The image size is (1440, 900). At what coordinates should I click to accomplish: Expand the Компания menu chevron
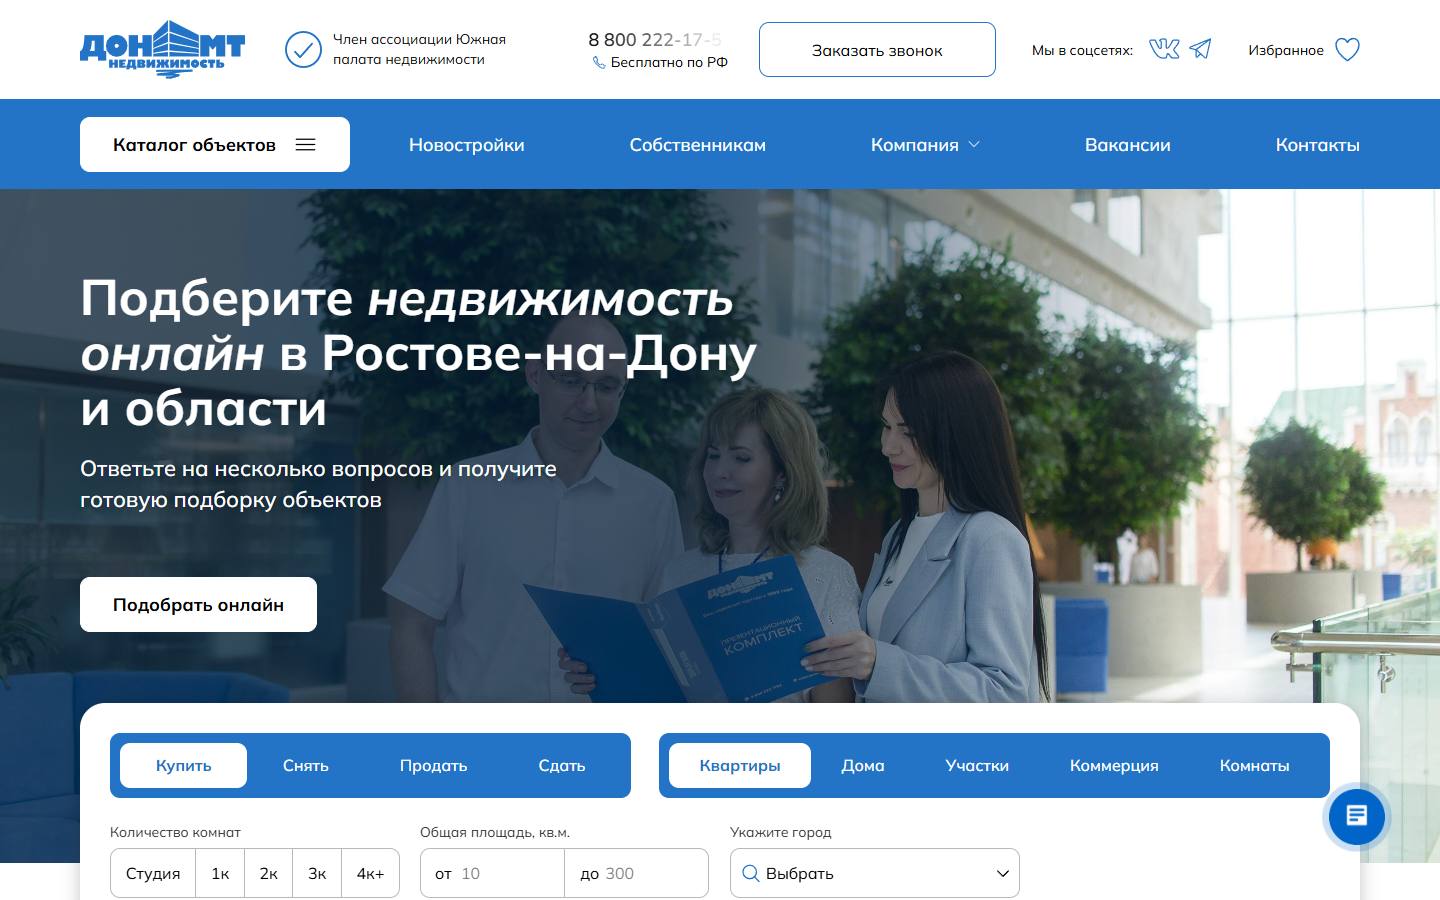[974, 145]
